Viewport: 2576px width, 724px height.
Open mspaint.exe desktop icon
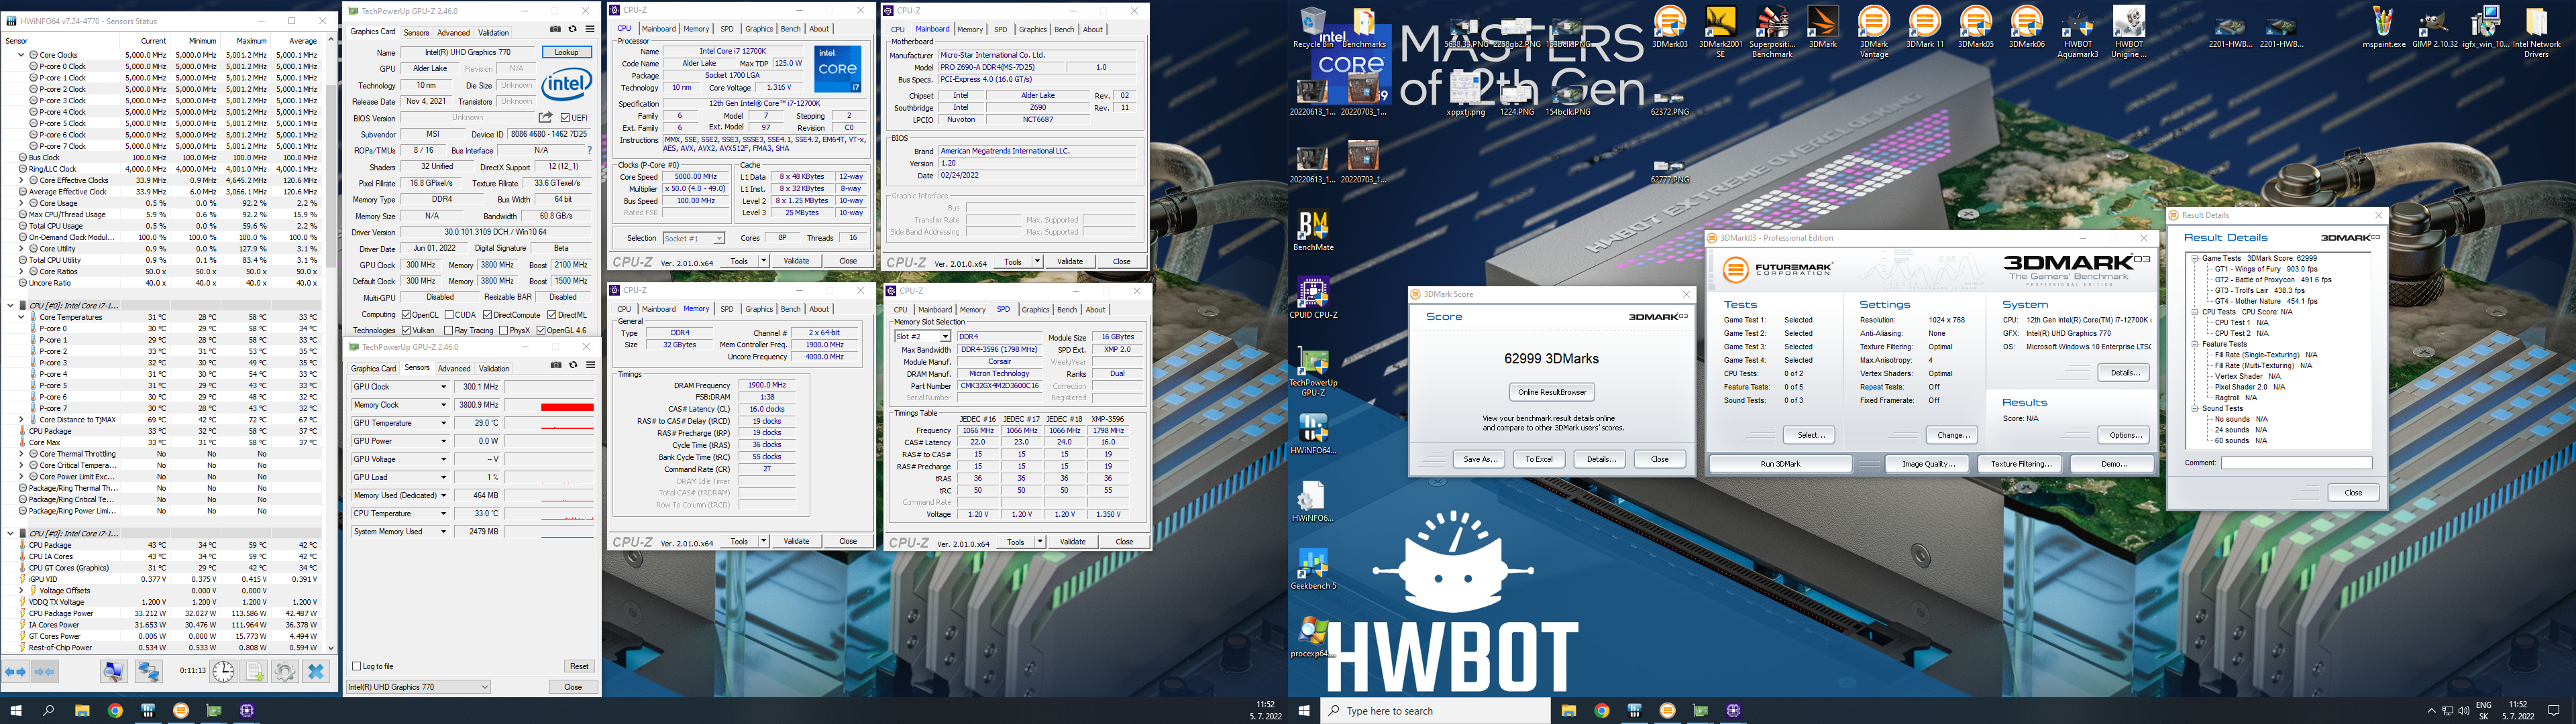(x=2384, y=27)
